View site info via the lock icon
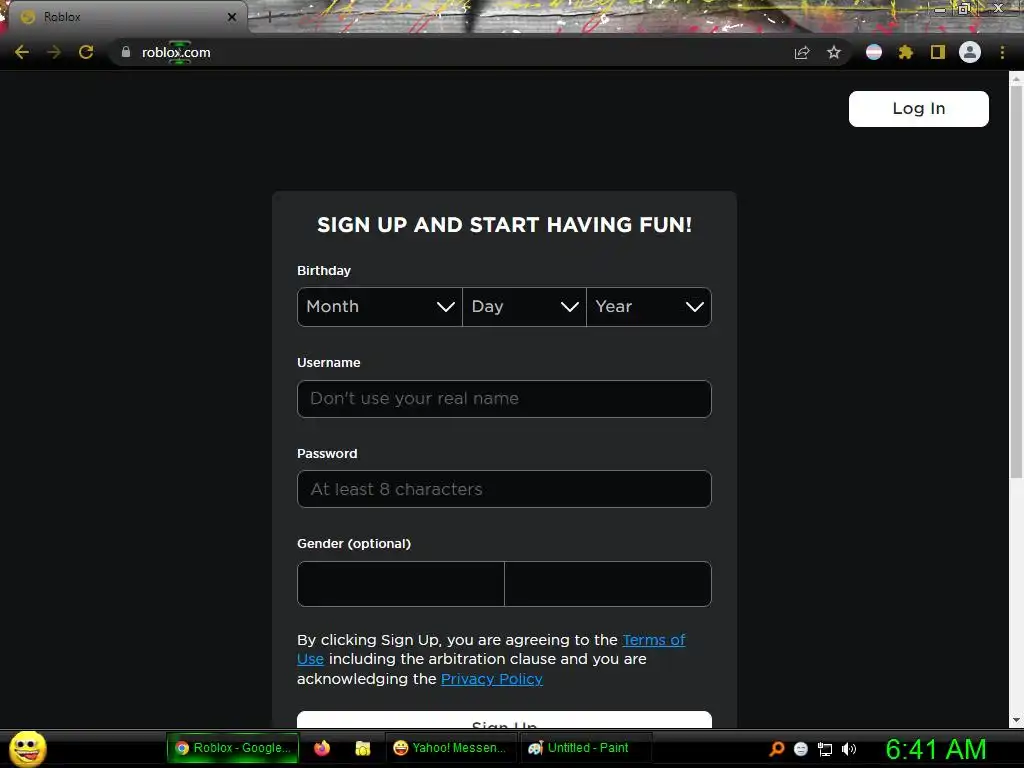 point(126,52)
